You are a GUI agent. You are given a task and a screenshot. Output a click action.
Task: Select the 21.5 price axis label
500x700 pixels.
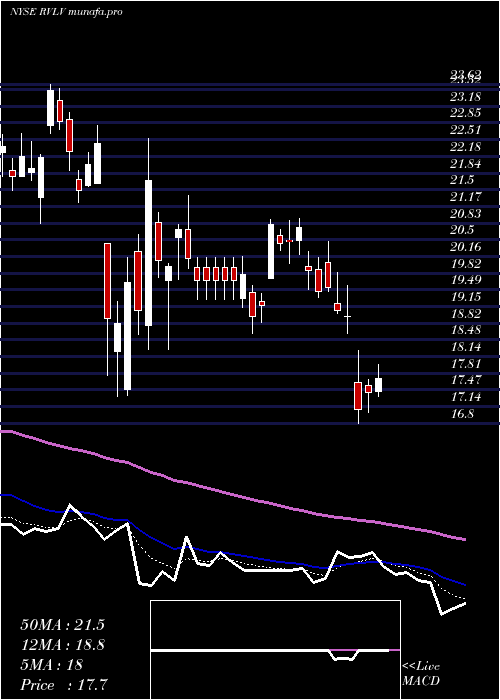pyautogui.click(x=462, y=180)
